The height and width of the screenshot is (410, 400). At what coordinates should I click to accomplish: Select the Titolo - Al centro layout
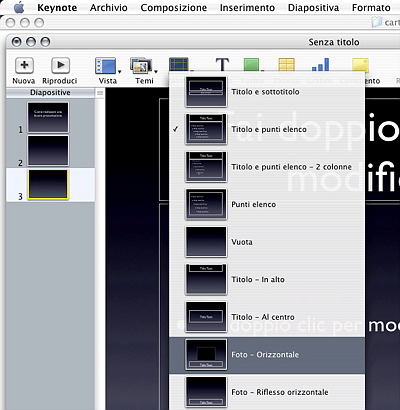[x=267, y=317]
